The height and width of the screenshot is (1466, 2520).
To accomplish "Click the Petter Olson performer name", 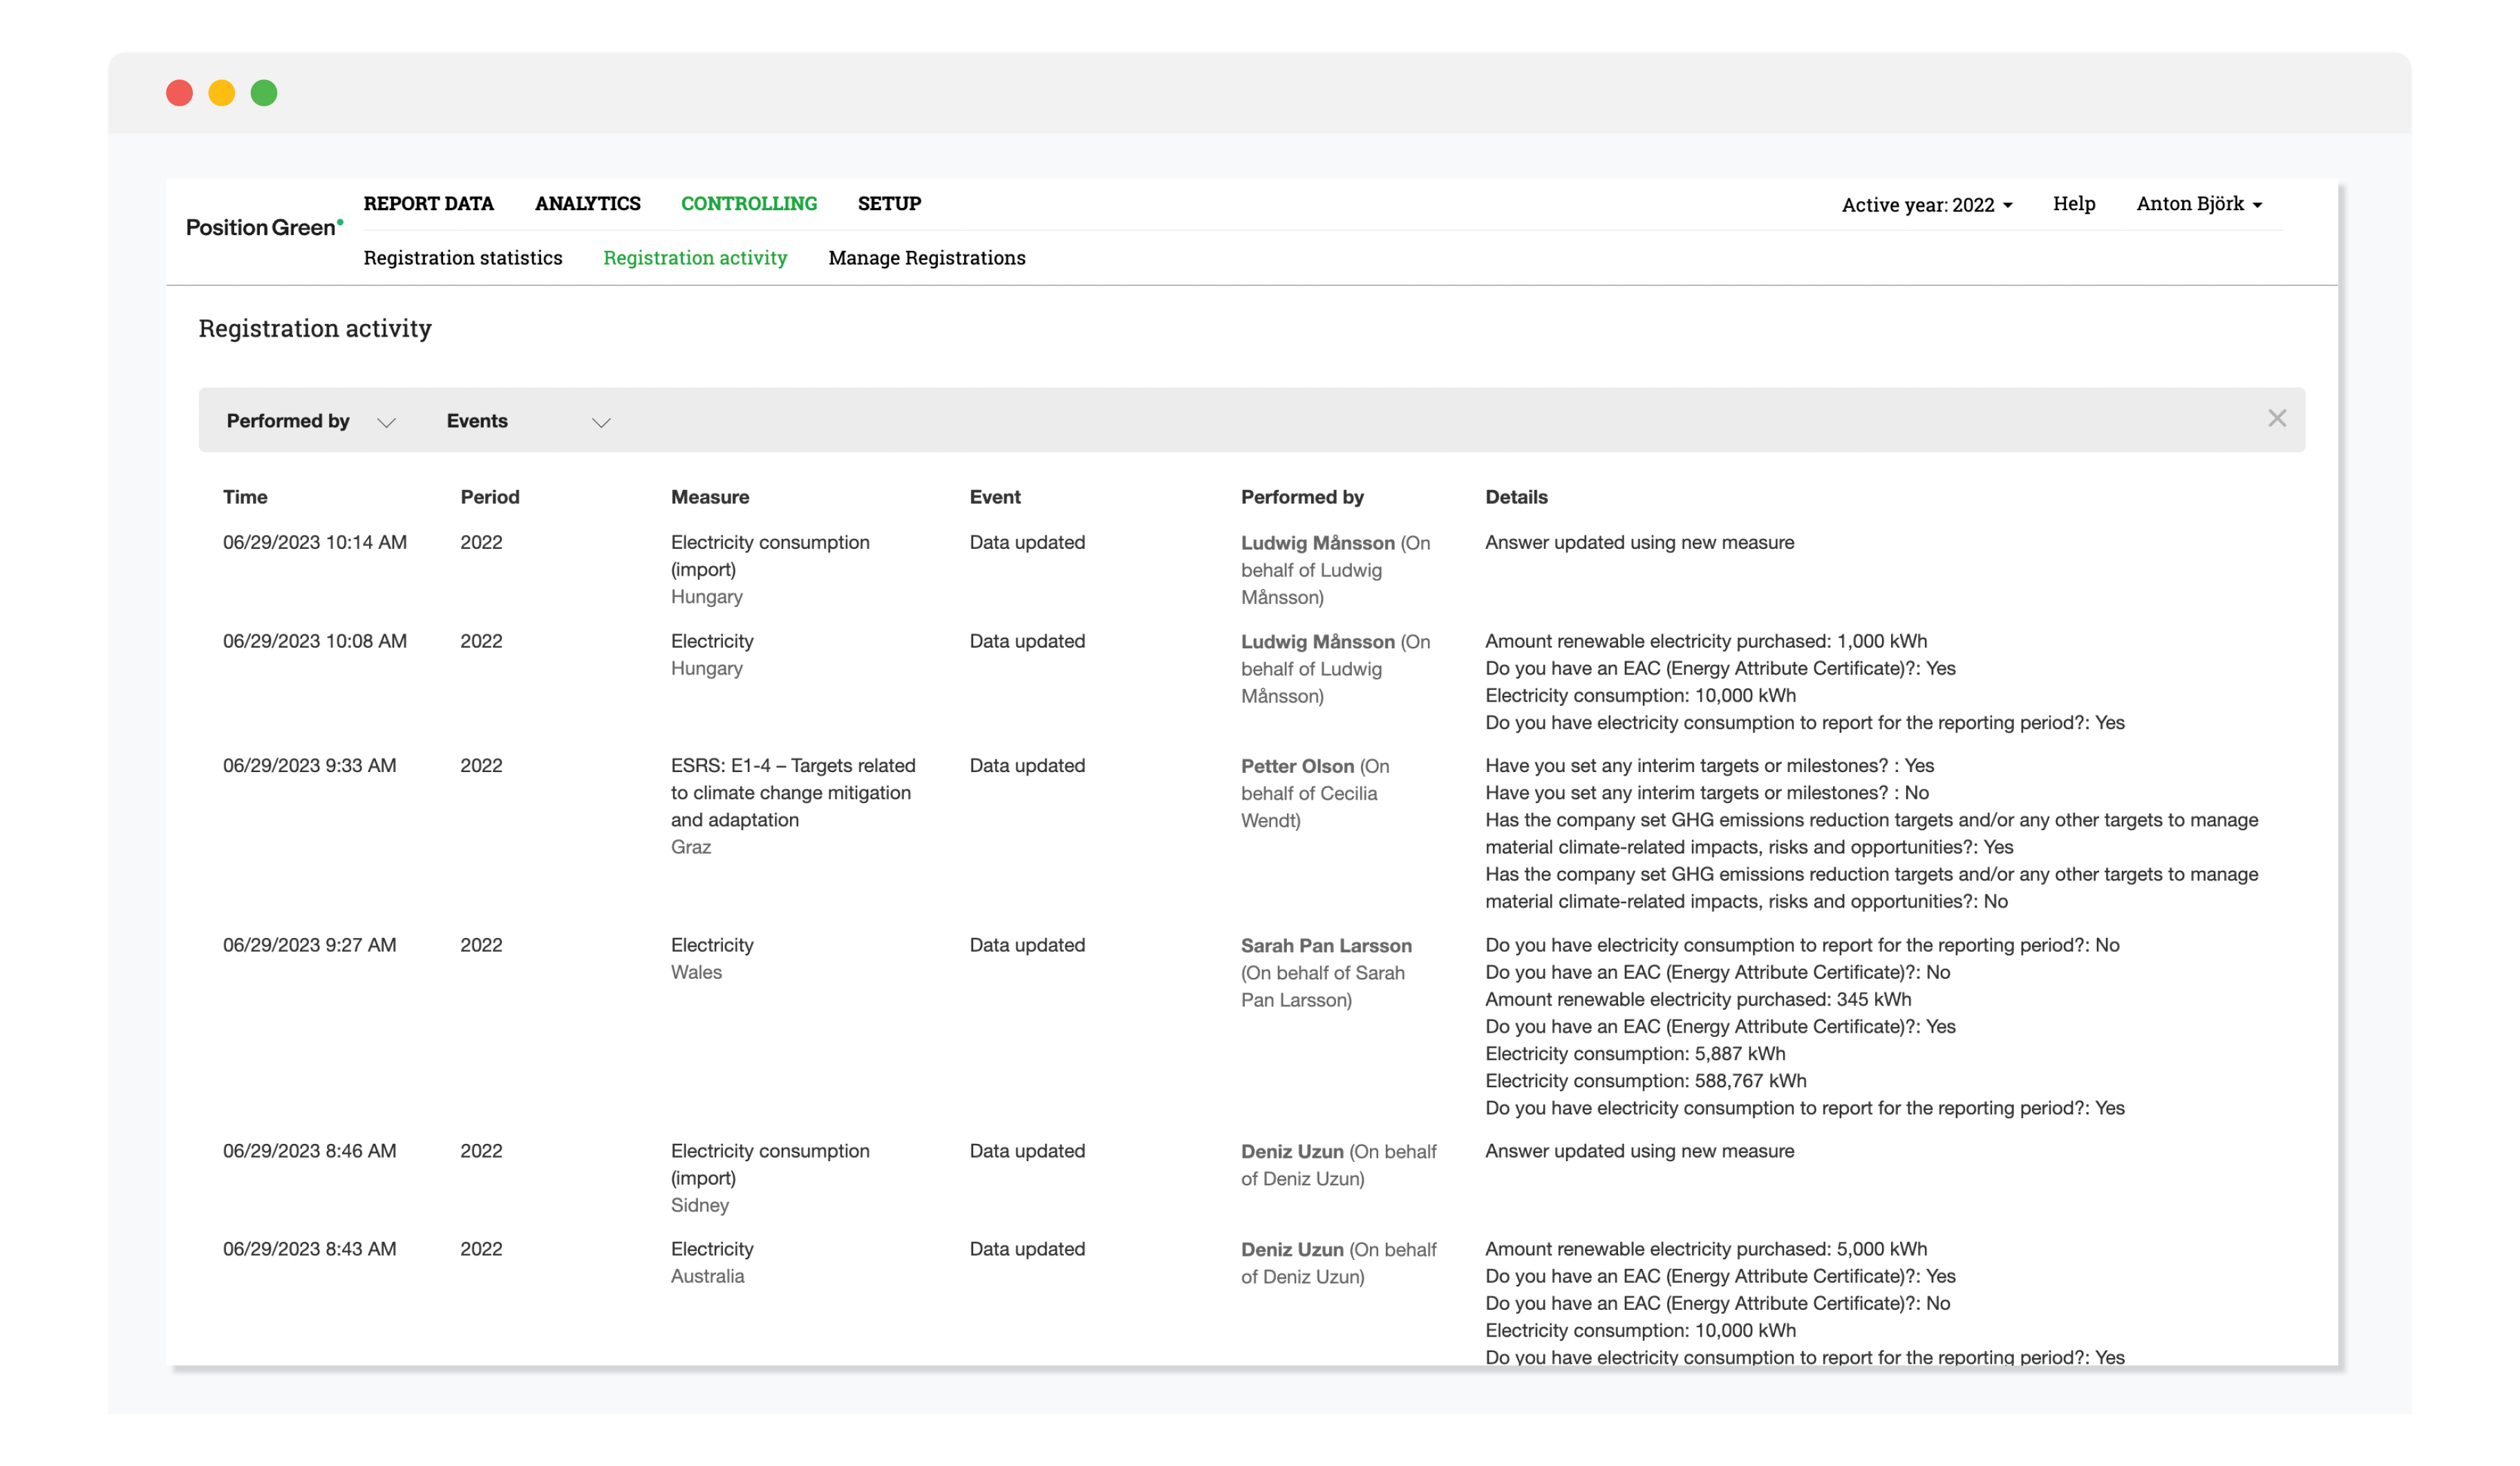I will click(x=1297, y=766).
